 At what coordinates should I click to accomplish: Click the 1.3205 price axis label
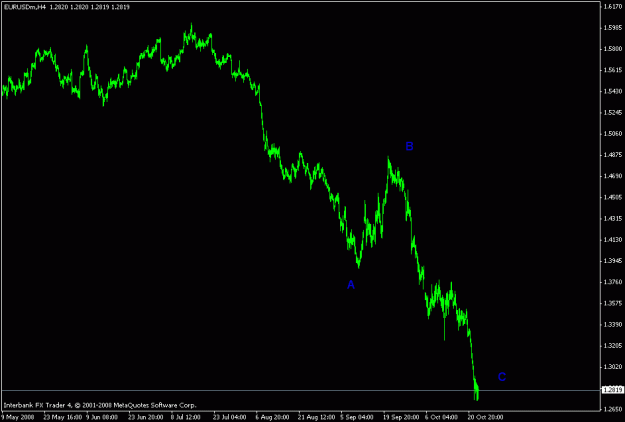[613, 345]
